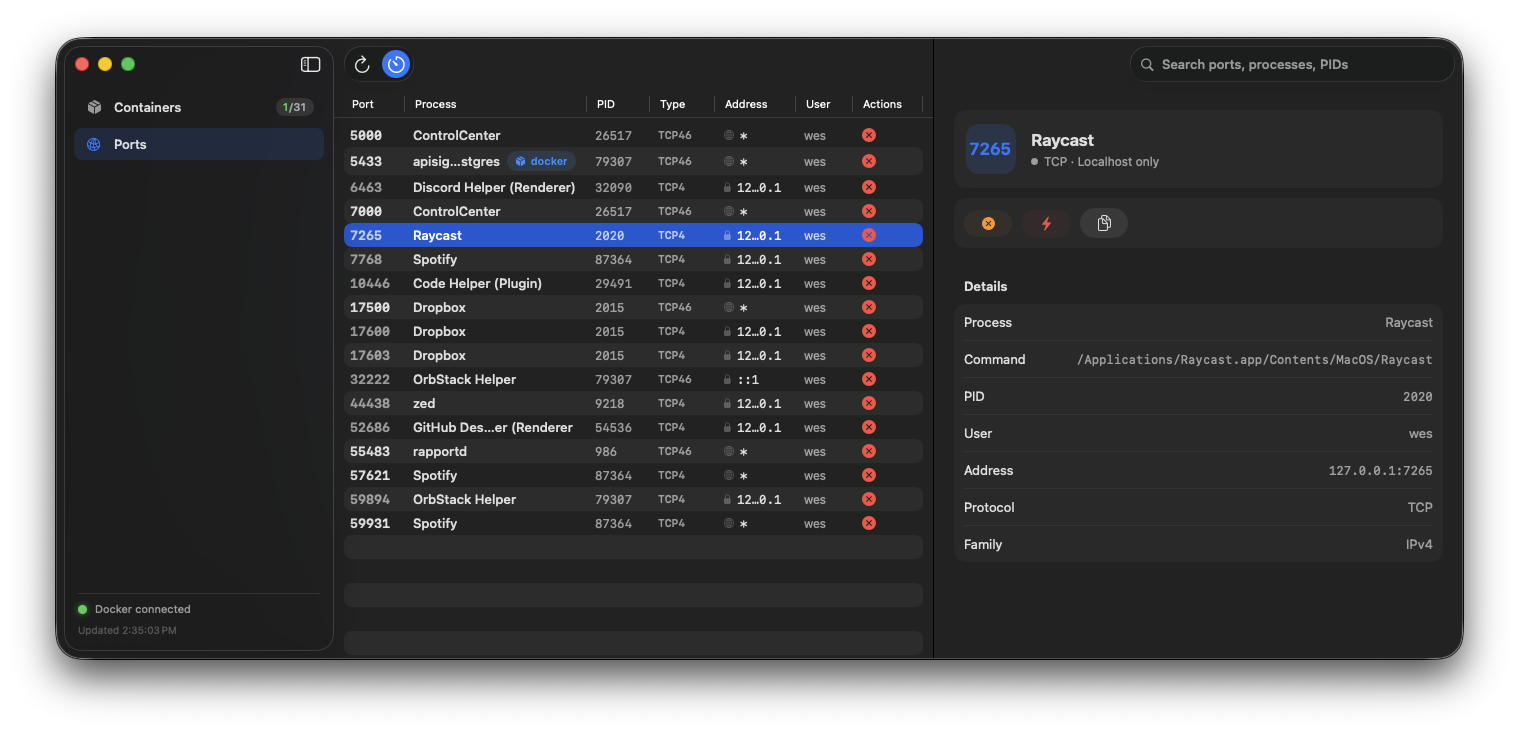Click in the search ports field
Viewport: 1519px width, 733px height.
tap(1292, 64)
